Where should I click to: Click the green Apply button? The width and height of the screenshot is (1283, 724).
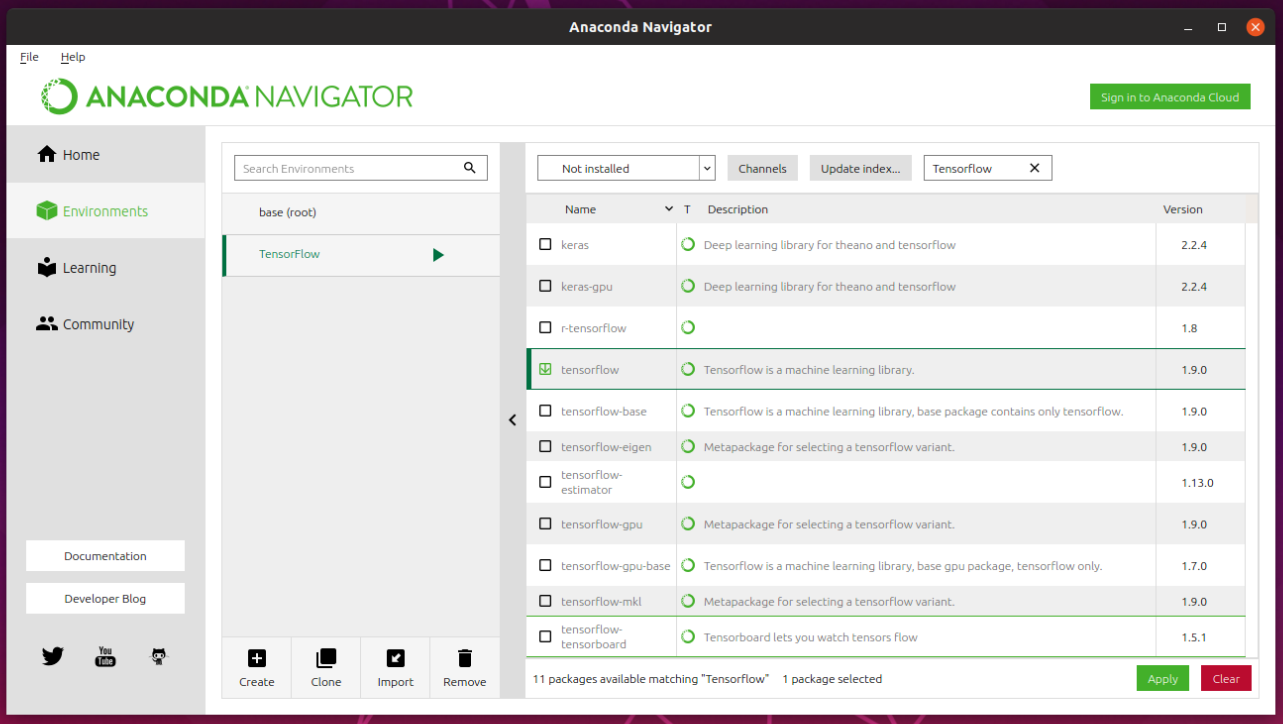point(1163,678)
